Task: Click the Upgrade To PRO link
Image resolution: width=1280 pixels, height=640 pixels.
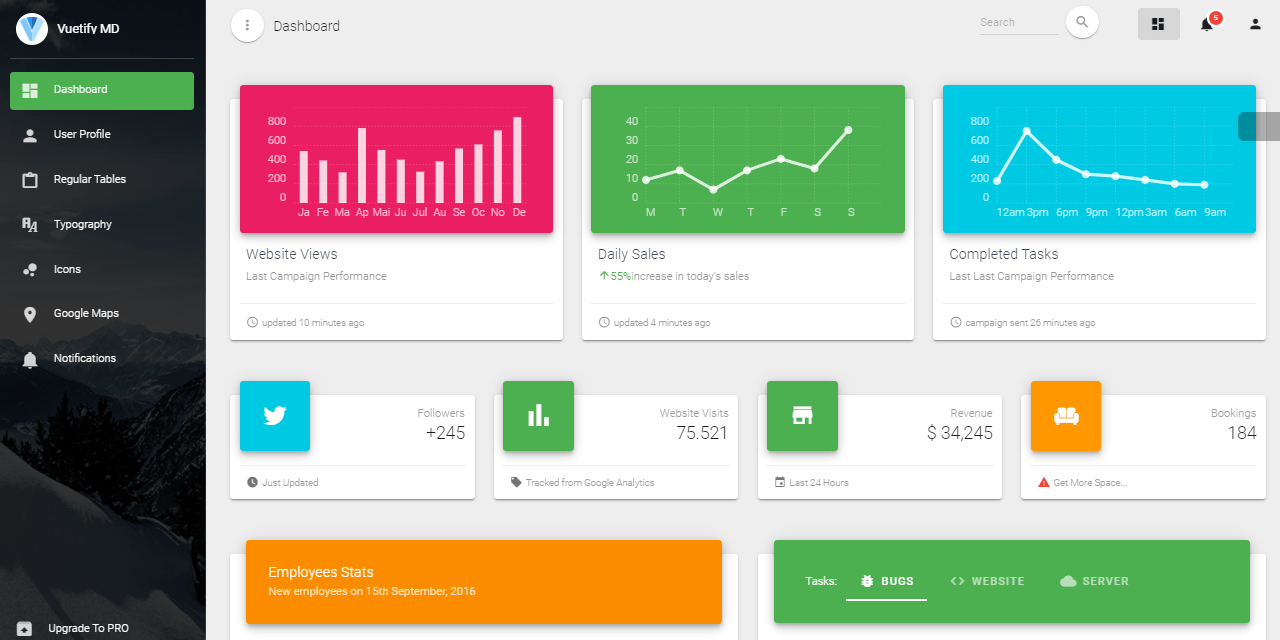Action: [90, 628]
